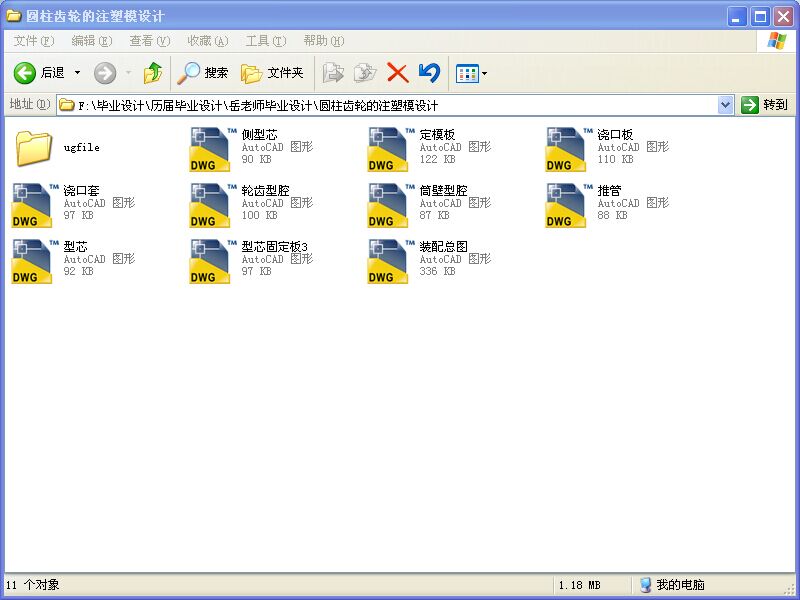
Task: Select the 装配总图 DWG file icon
Action: pos(388,261)
